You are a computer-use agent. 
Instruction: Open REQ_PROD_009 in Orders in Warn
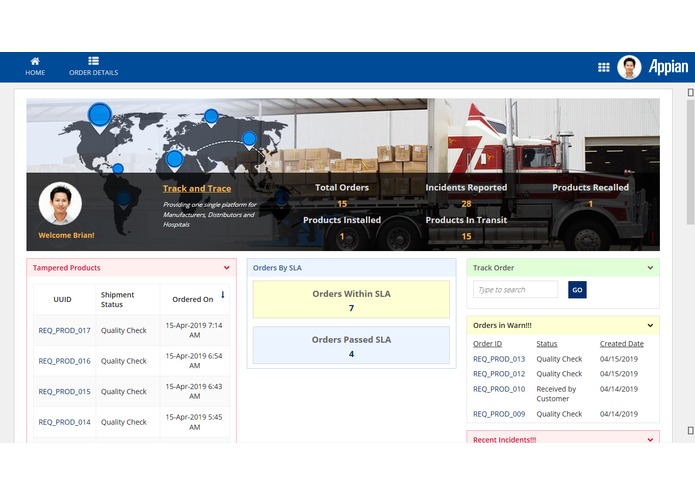499,414
